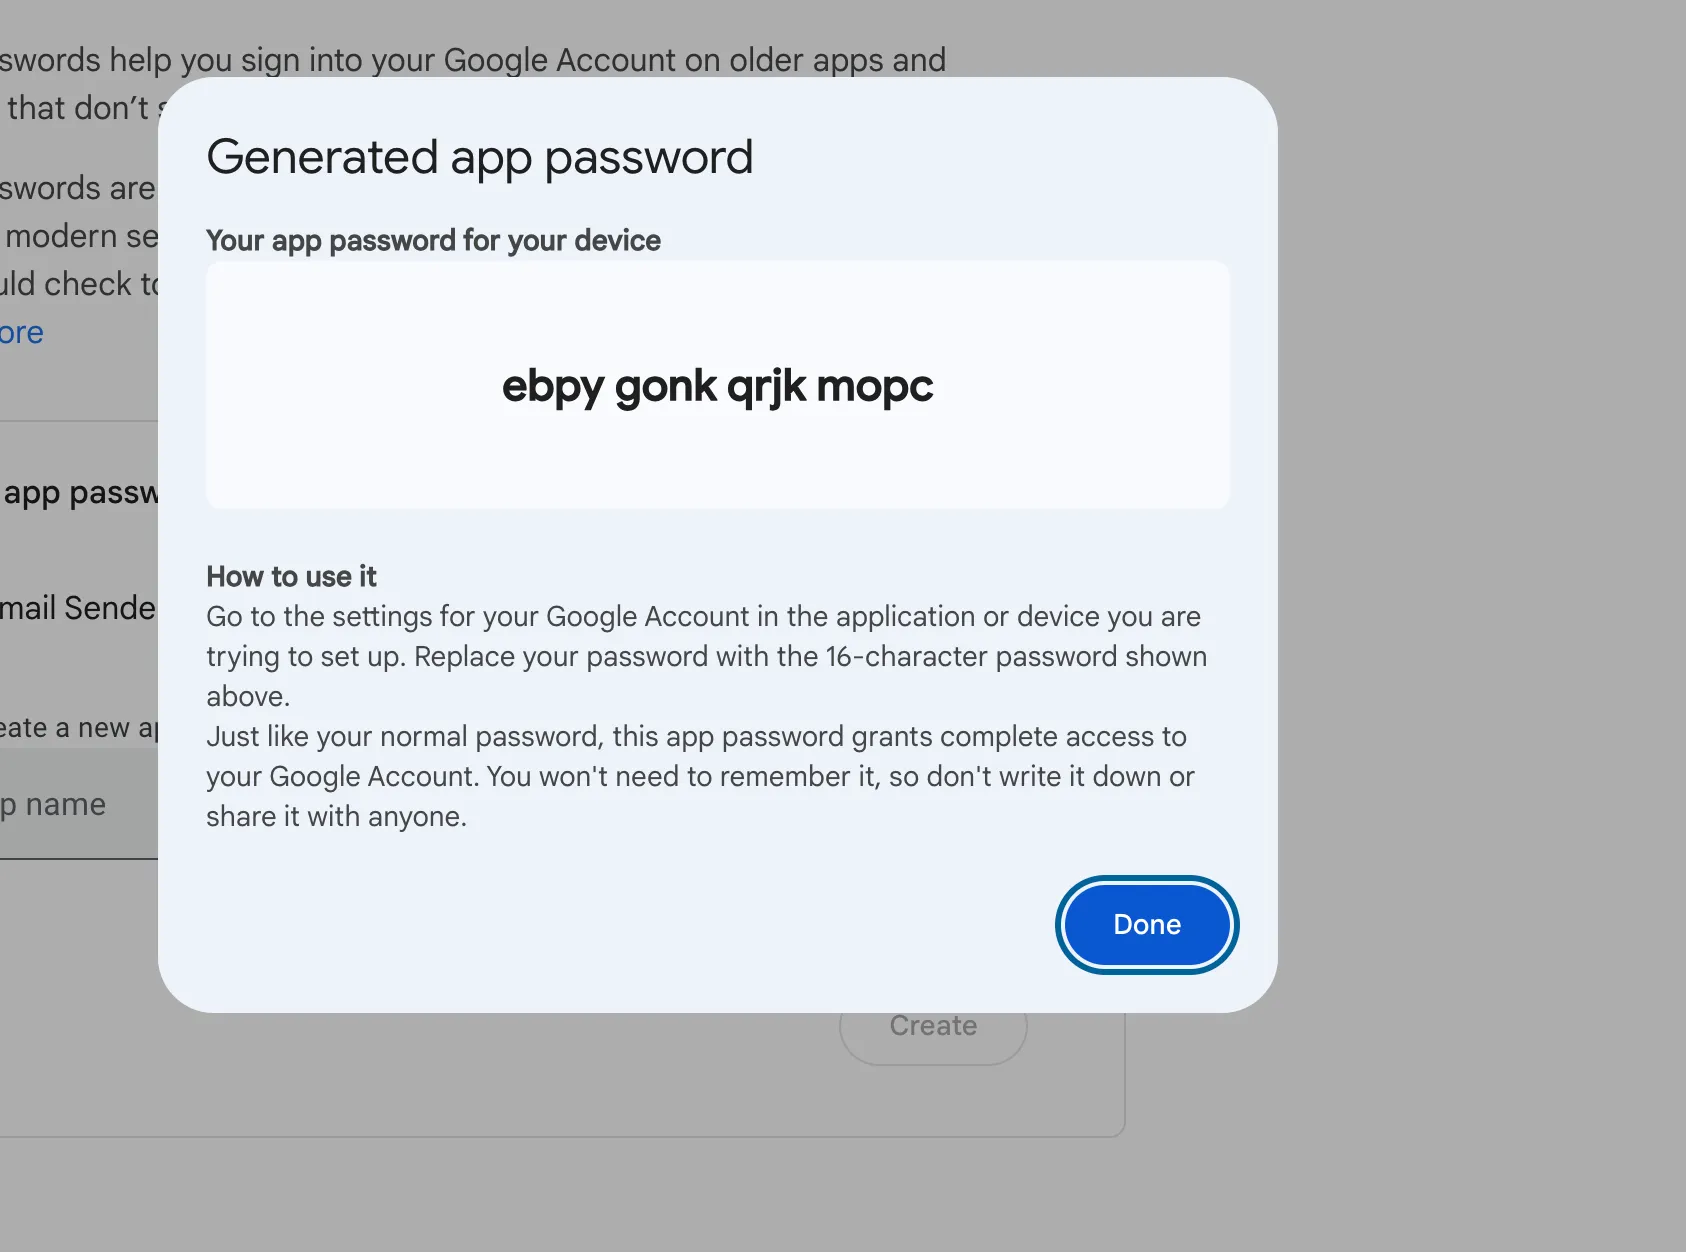The height and width of the screenshot is (1252, 1686).
Task: Open the partially visible 'ore' learn more link
Action: [22, 333]
